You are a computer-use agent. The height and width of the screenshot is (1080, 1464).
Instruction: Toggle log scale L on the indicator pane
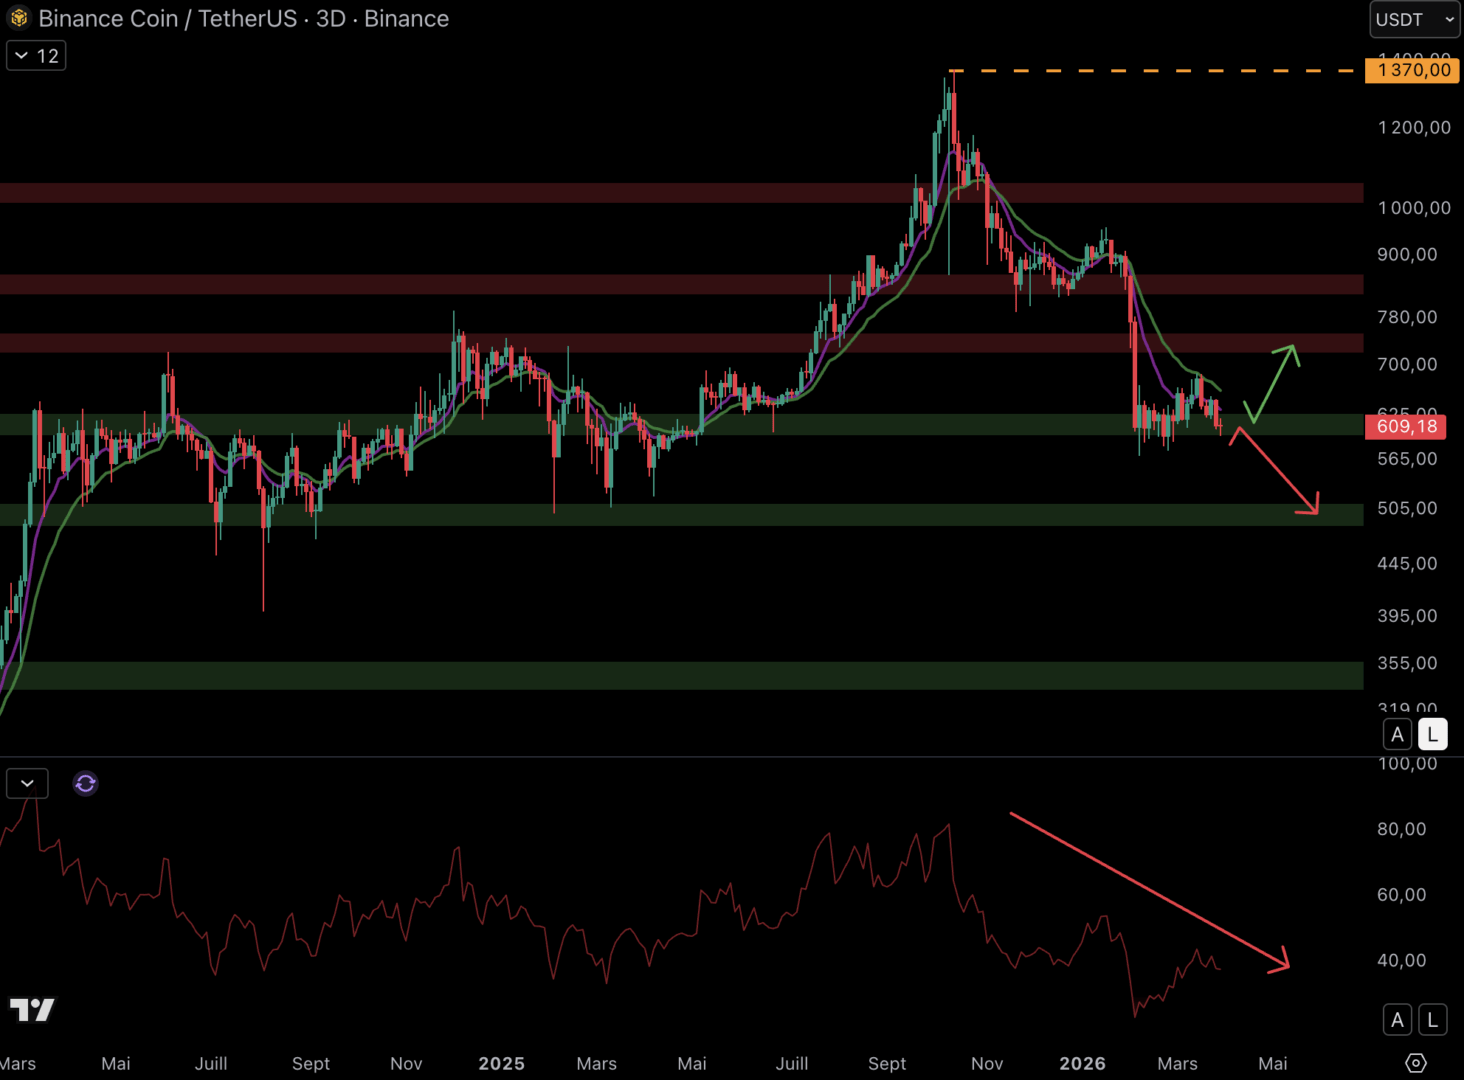point(1433,1020)
